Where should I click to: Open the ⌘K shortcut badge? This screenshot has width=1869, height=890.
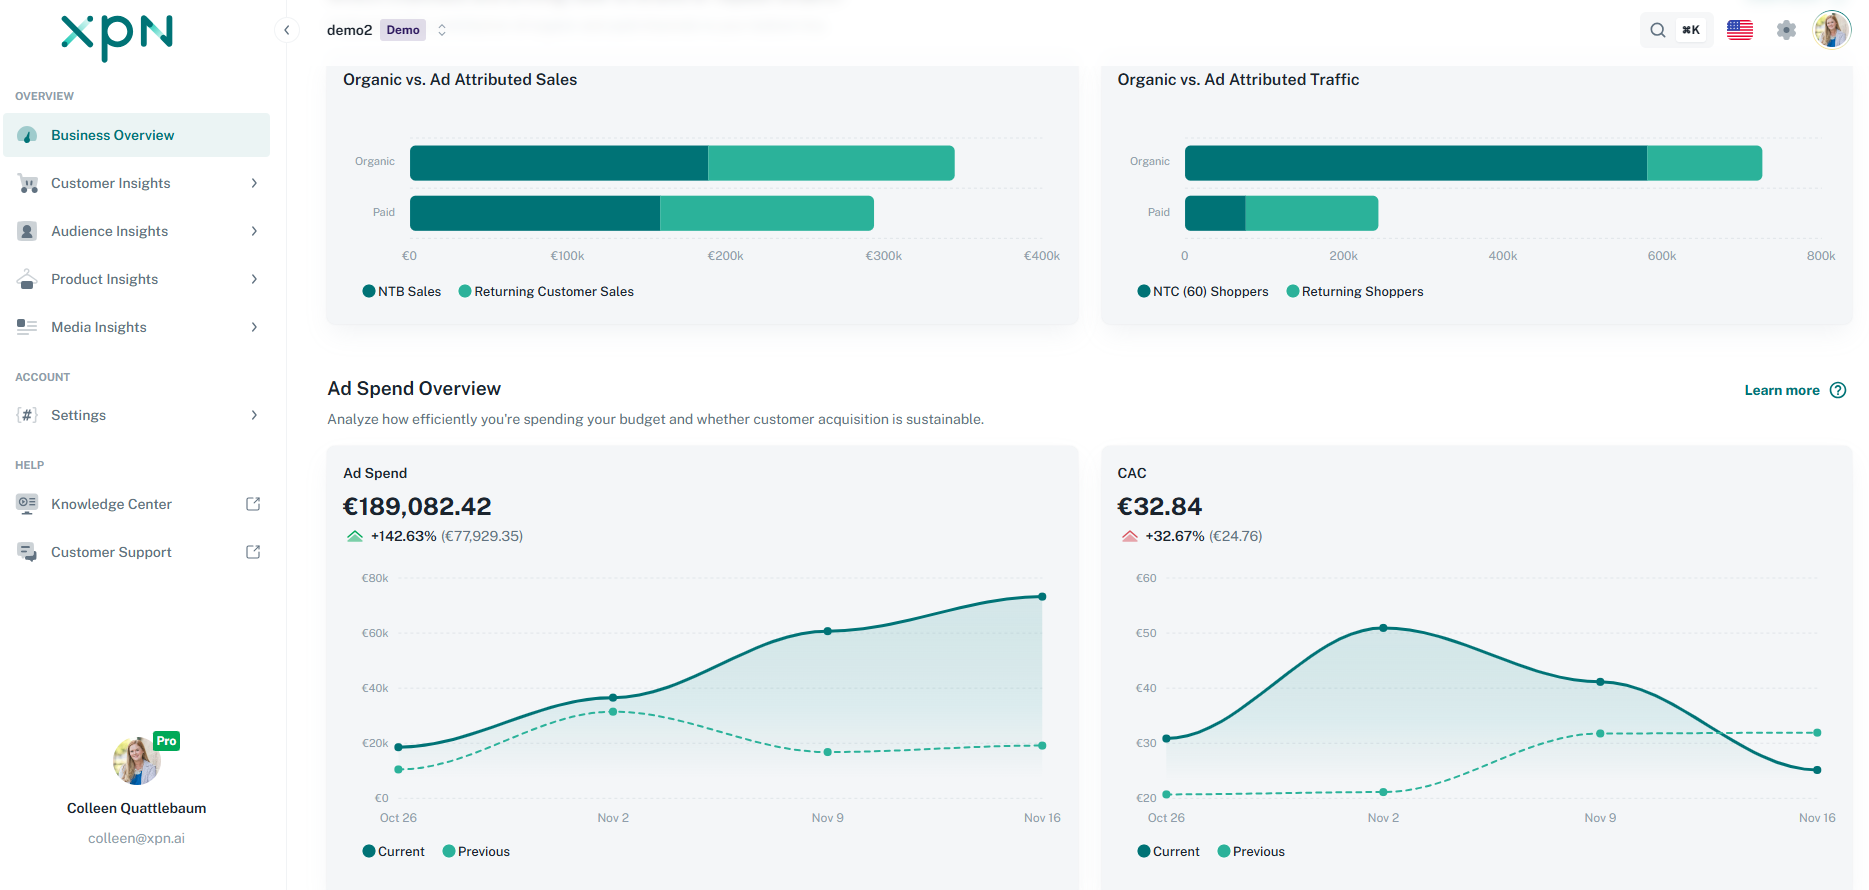pyautogui.click(x=1691, y=30)
